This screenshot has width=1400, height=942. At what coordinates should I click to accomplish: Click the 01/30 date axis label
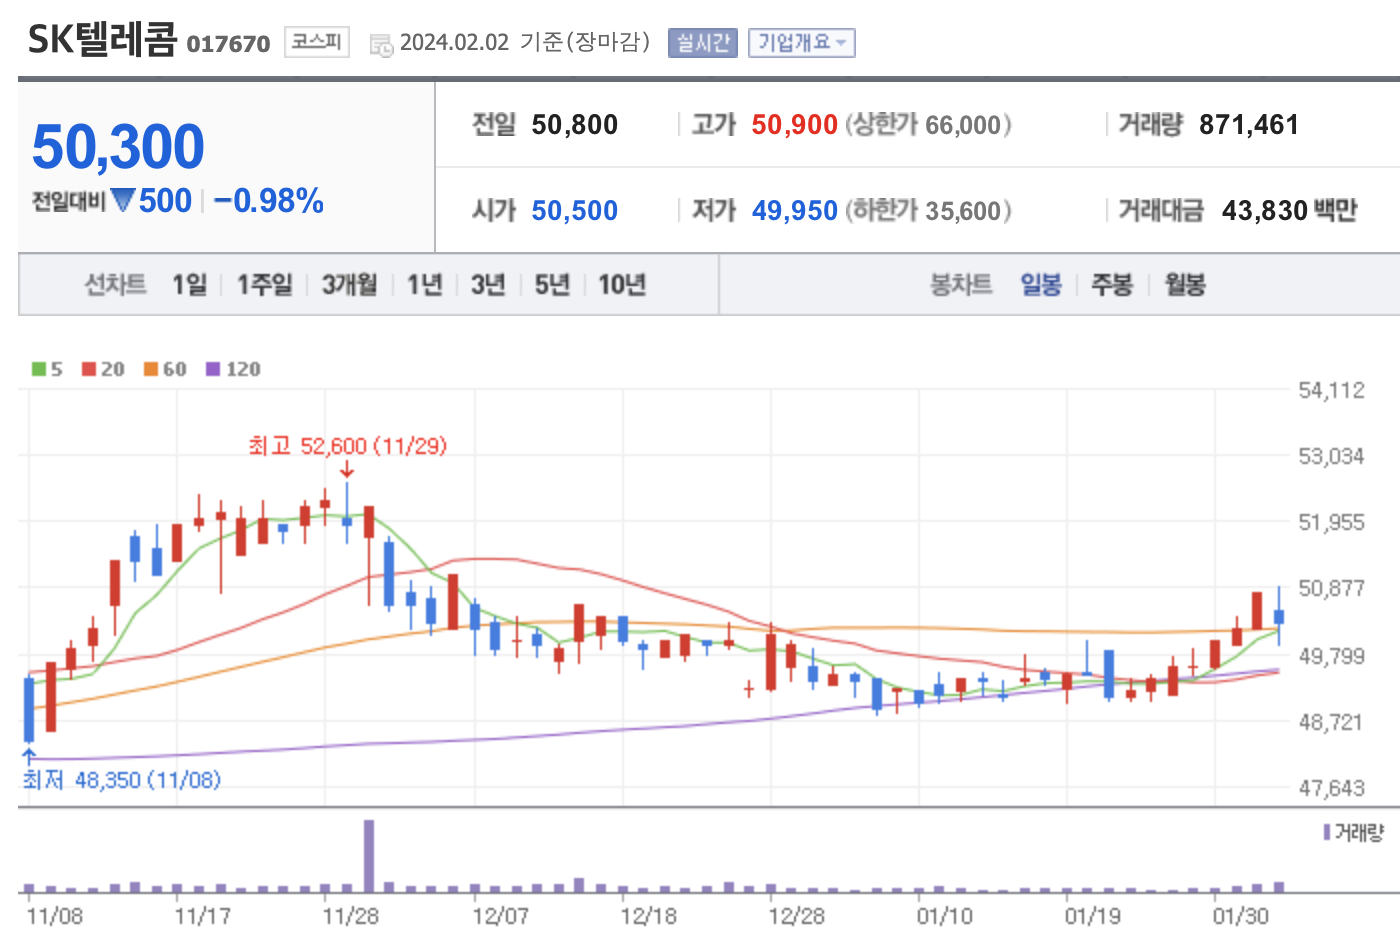pyautogui.click(x=1241, y=916)
